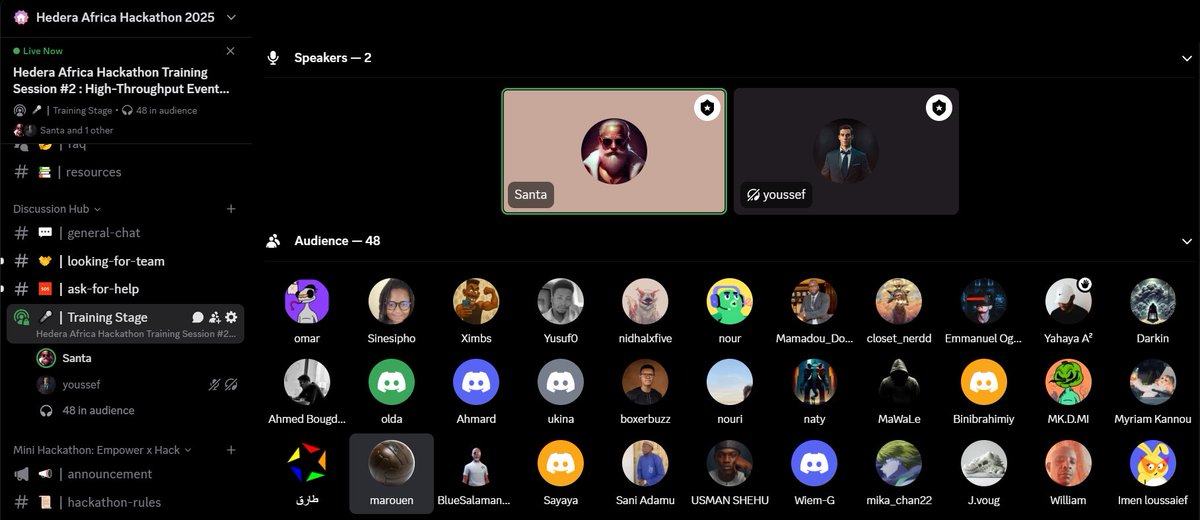Screen dimensions: 1200x520
Task: Click Yusuf0's avatar in audience
Action: tap(561, 301)
